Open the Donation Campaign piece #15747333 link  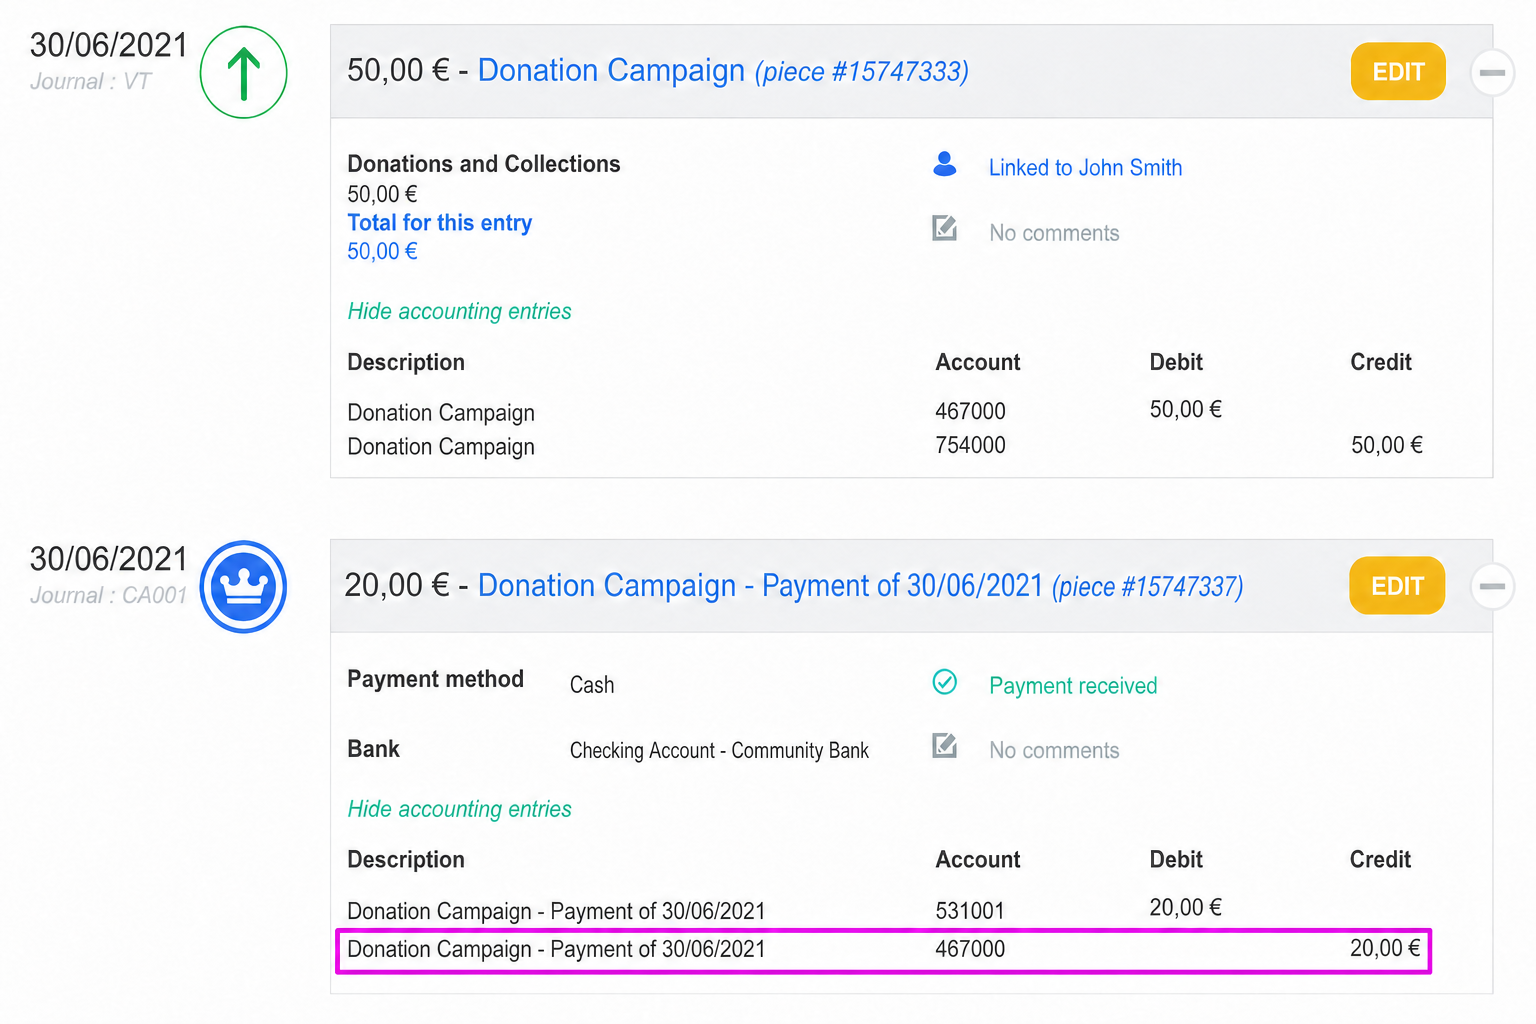coord(723,71)
